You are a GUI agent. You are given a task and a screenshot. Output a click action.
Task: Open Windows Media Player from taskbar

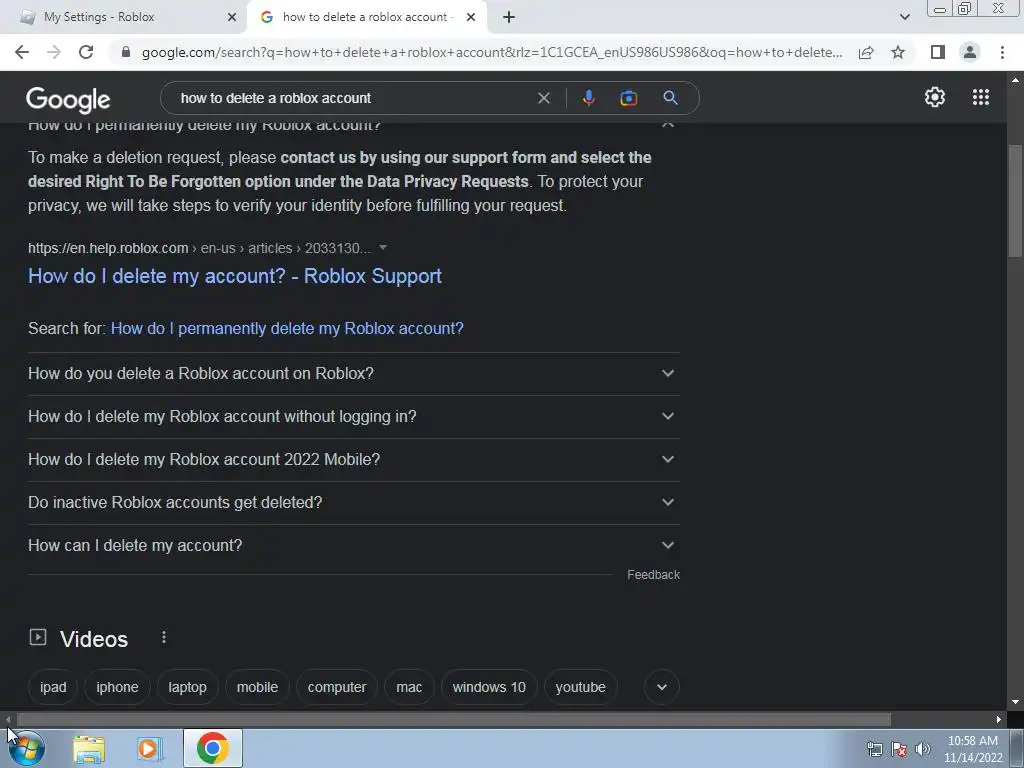pyautogui.click(x=149, y=748)
